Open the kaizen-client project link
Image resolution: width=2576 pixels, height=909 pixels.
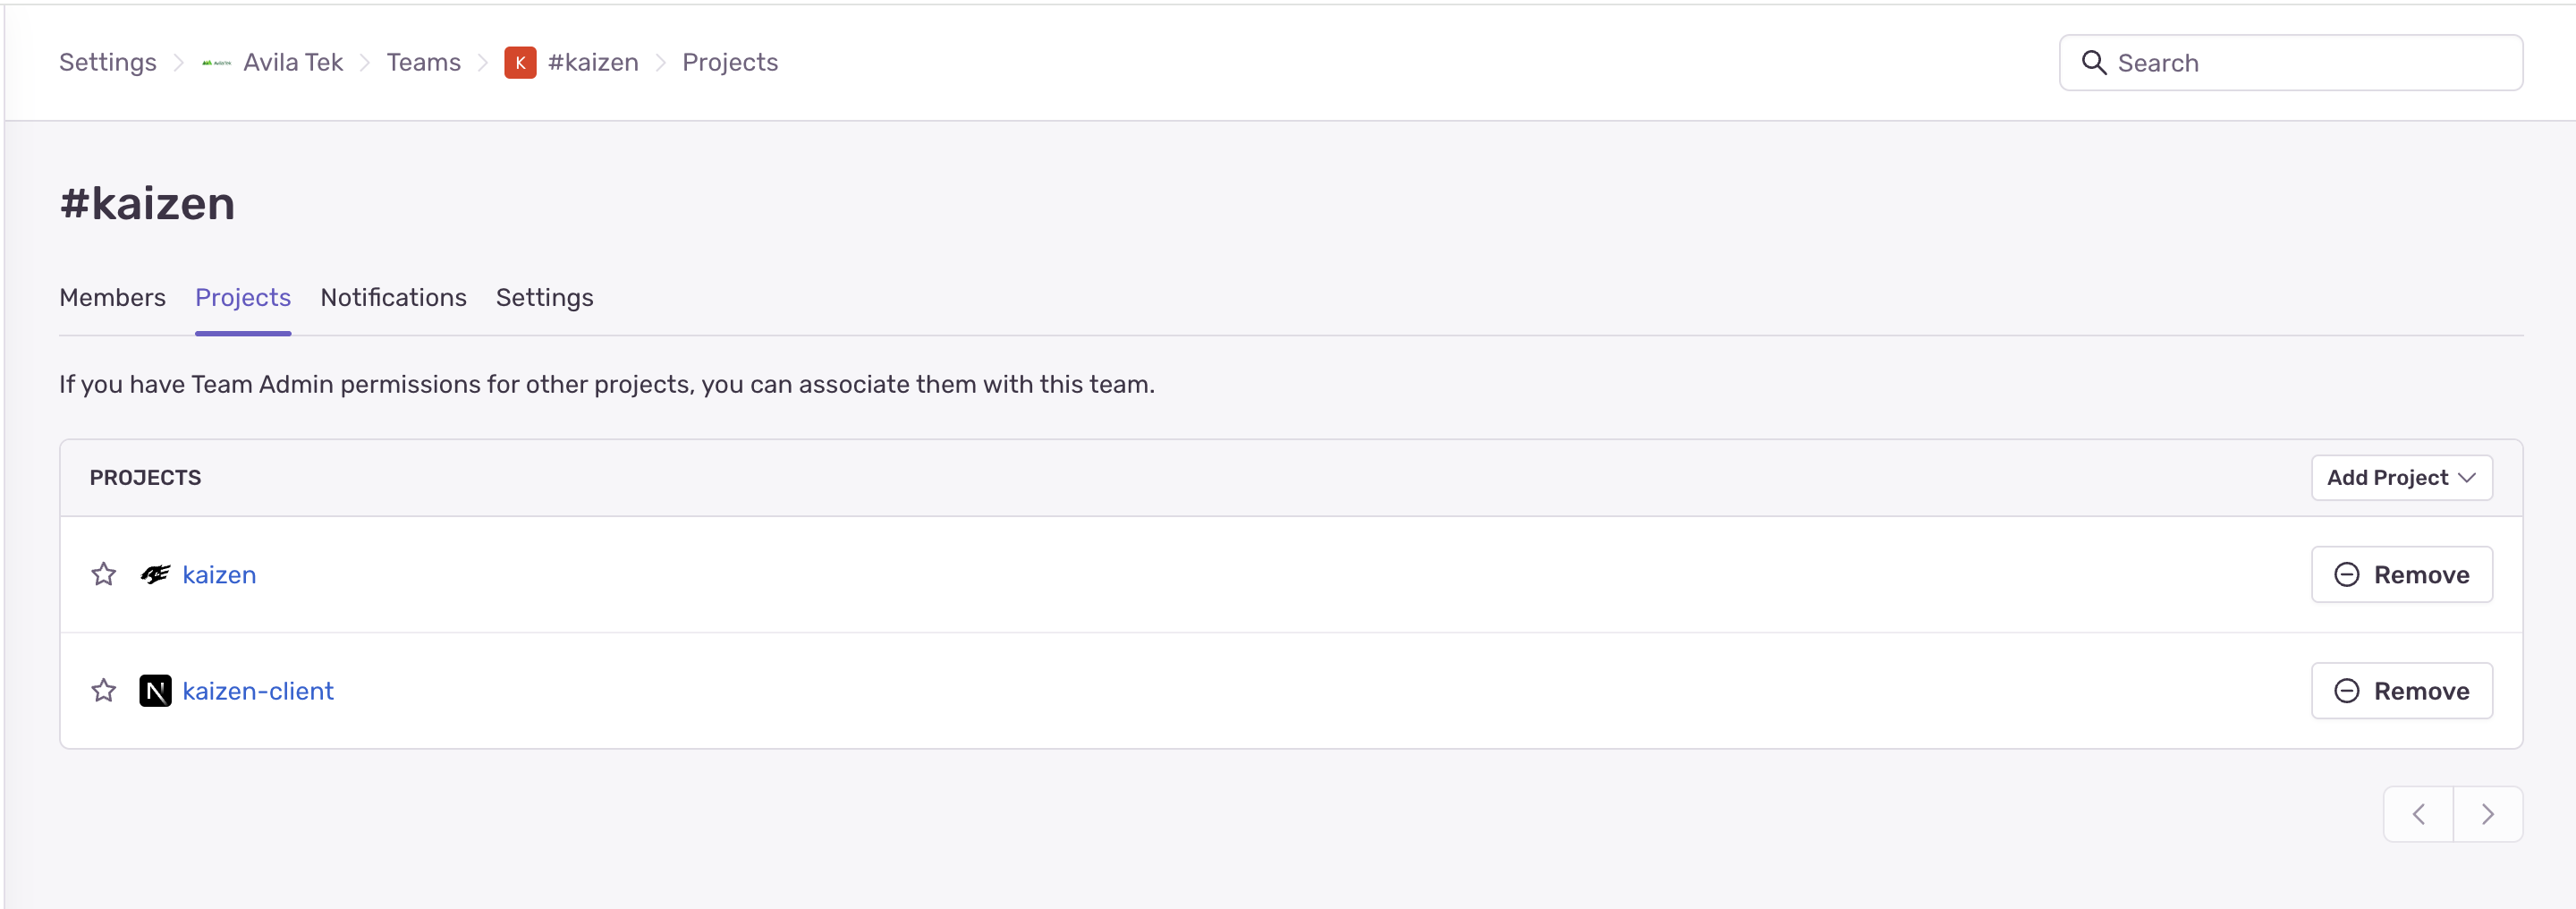coord(258,690)
